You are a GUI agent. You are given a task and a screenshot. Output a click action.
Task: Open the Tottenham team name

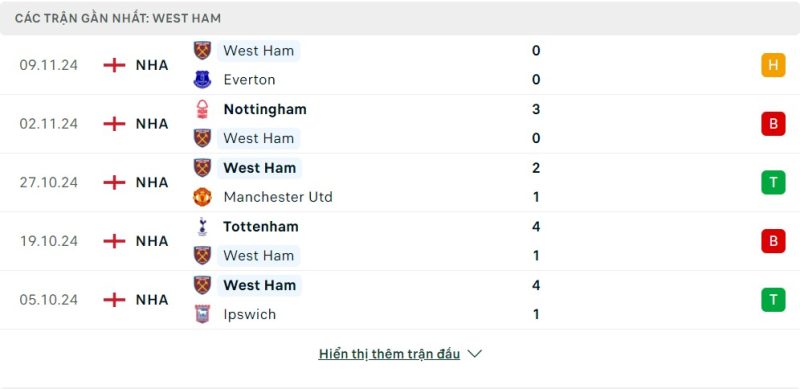[x=261, y=227]
